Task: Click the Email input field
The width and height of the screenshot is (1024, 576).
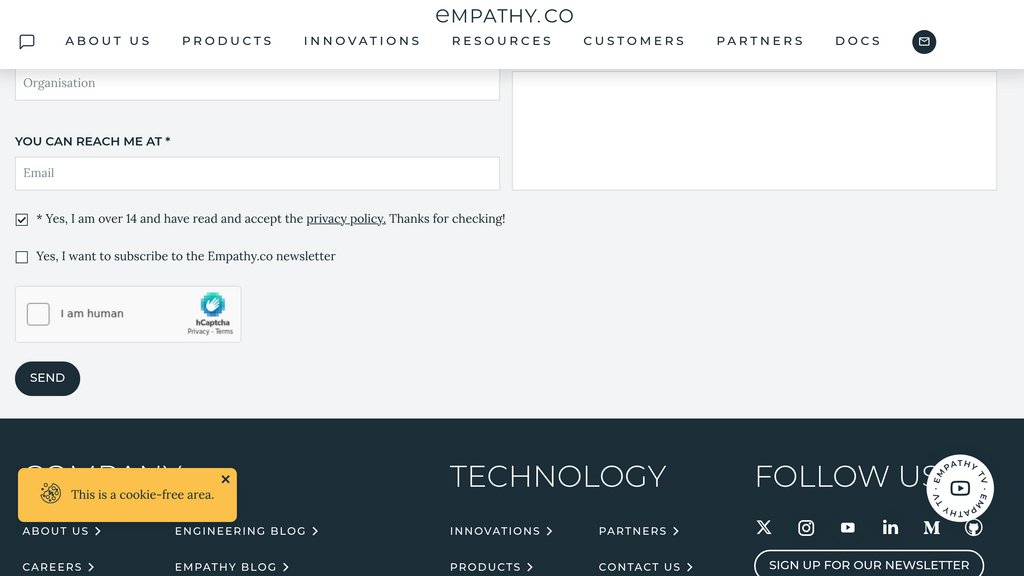Action: [256, 173]
